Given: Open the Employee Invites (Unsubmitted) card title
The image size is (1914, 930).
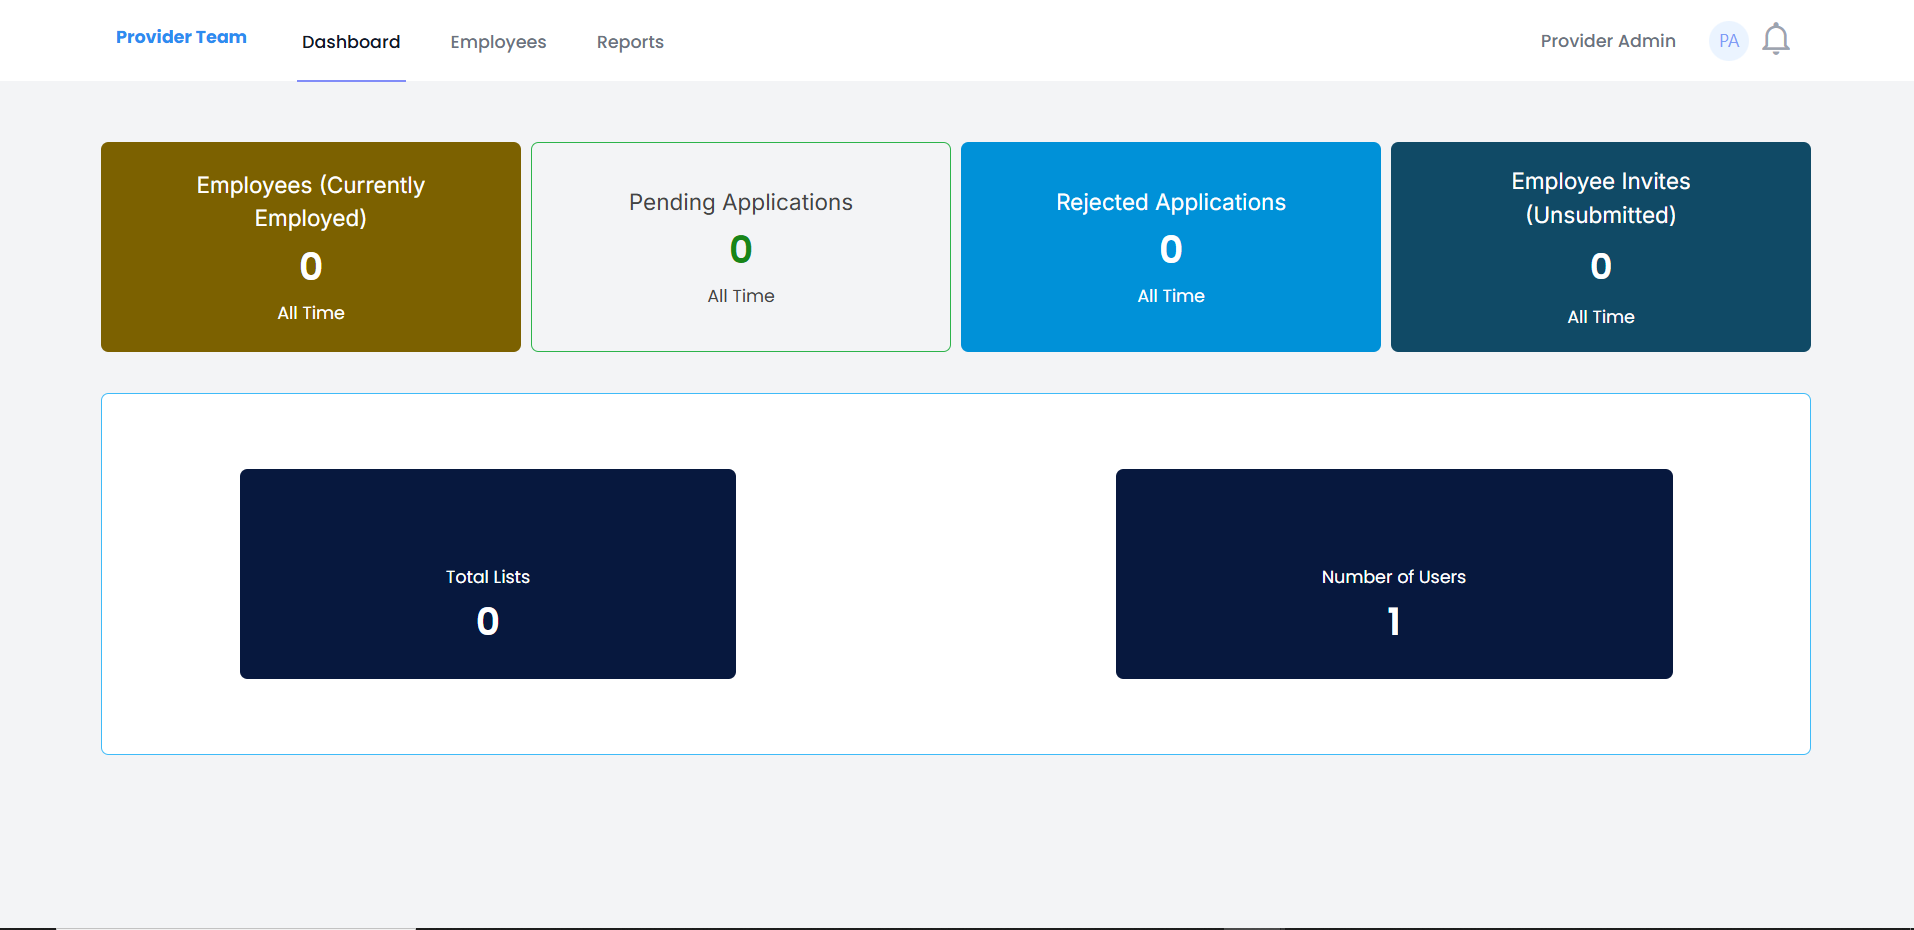Looking at the screenshot, I should (x=1600, y=198).
